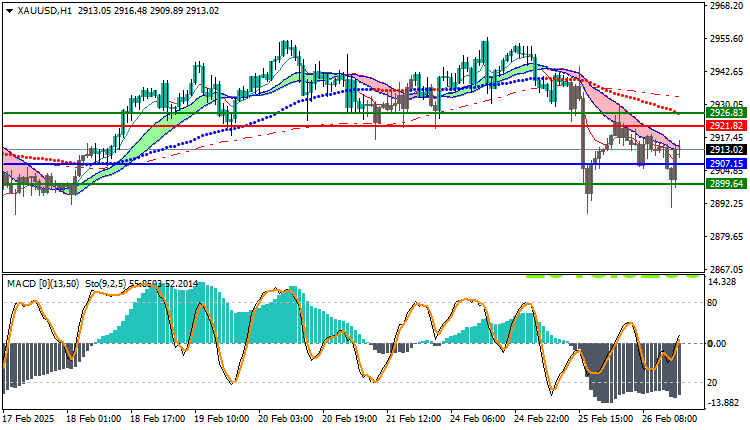This screenshot has height=430, width=750.
Task: Click the 20 stochastic level label
Action: (x=712, y=383)
